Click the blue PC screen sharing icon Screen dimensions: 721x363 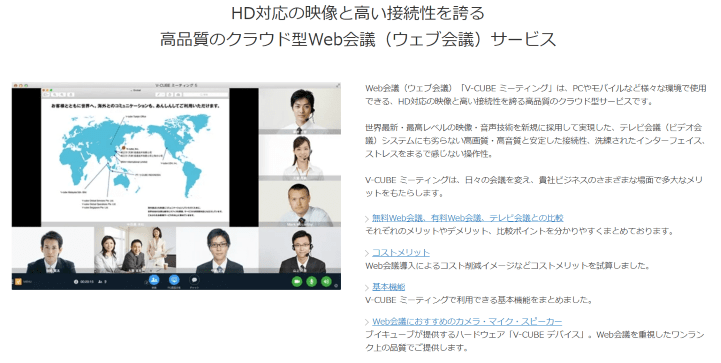(174, 280)
